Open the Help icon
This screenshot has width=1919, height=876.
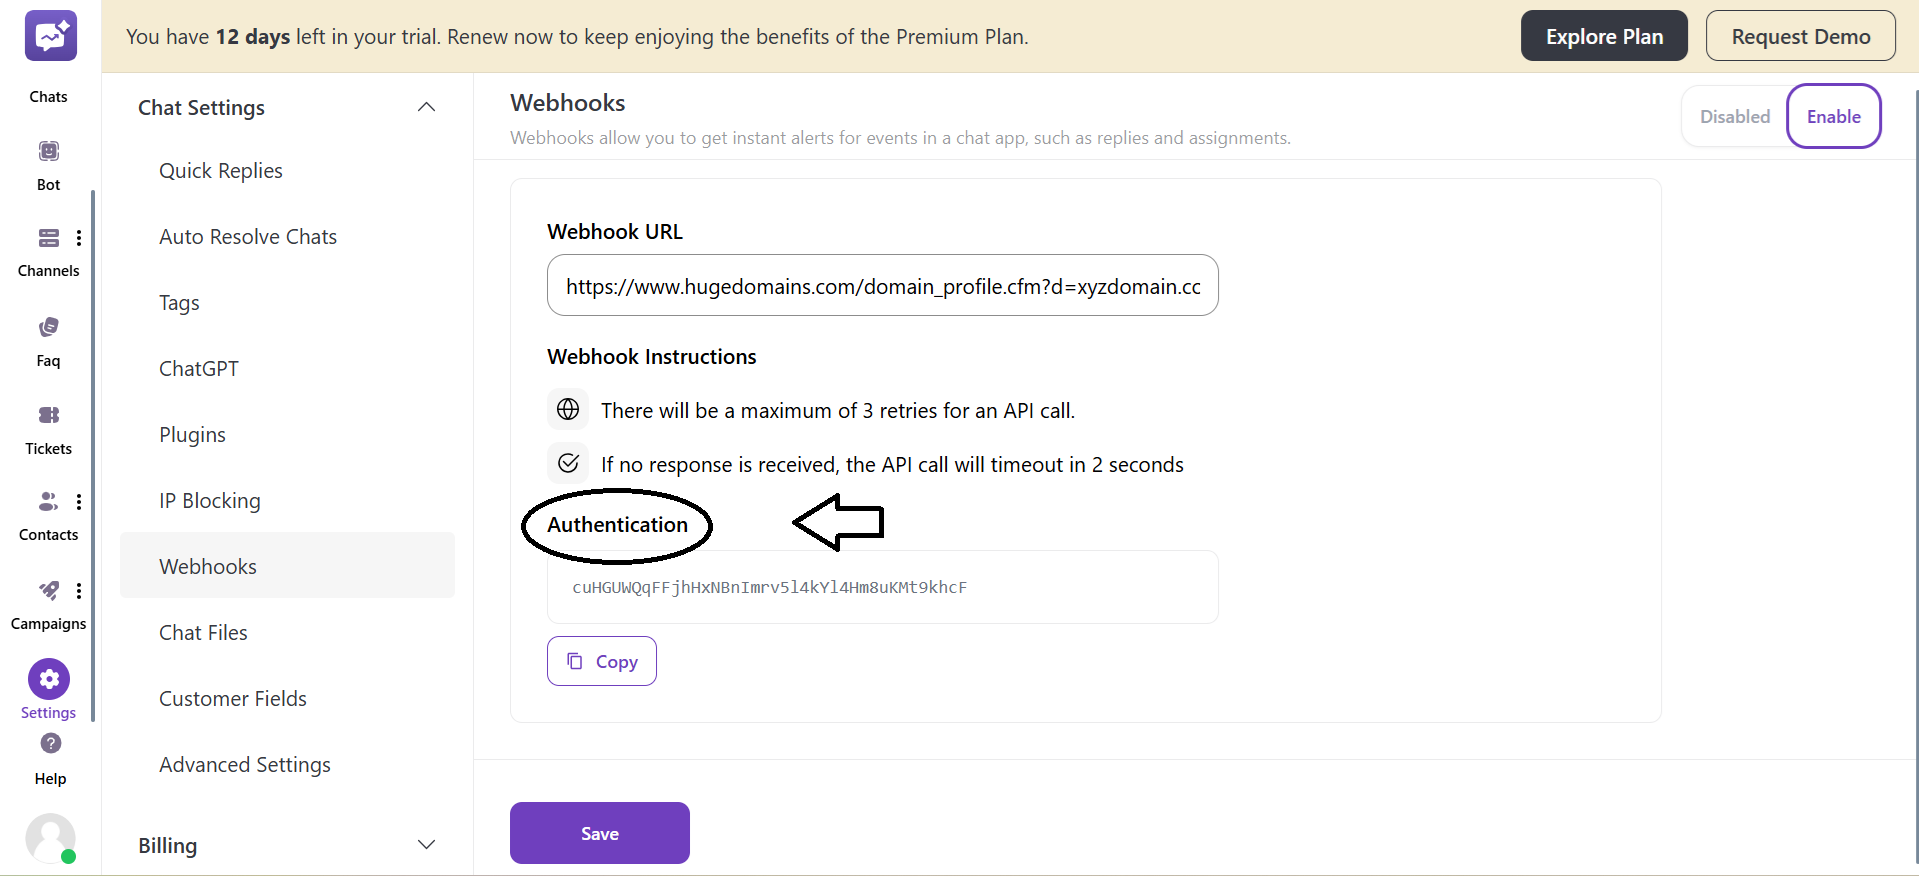pos(49,743)
